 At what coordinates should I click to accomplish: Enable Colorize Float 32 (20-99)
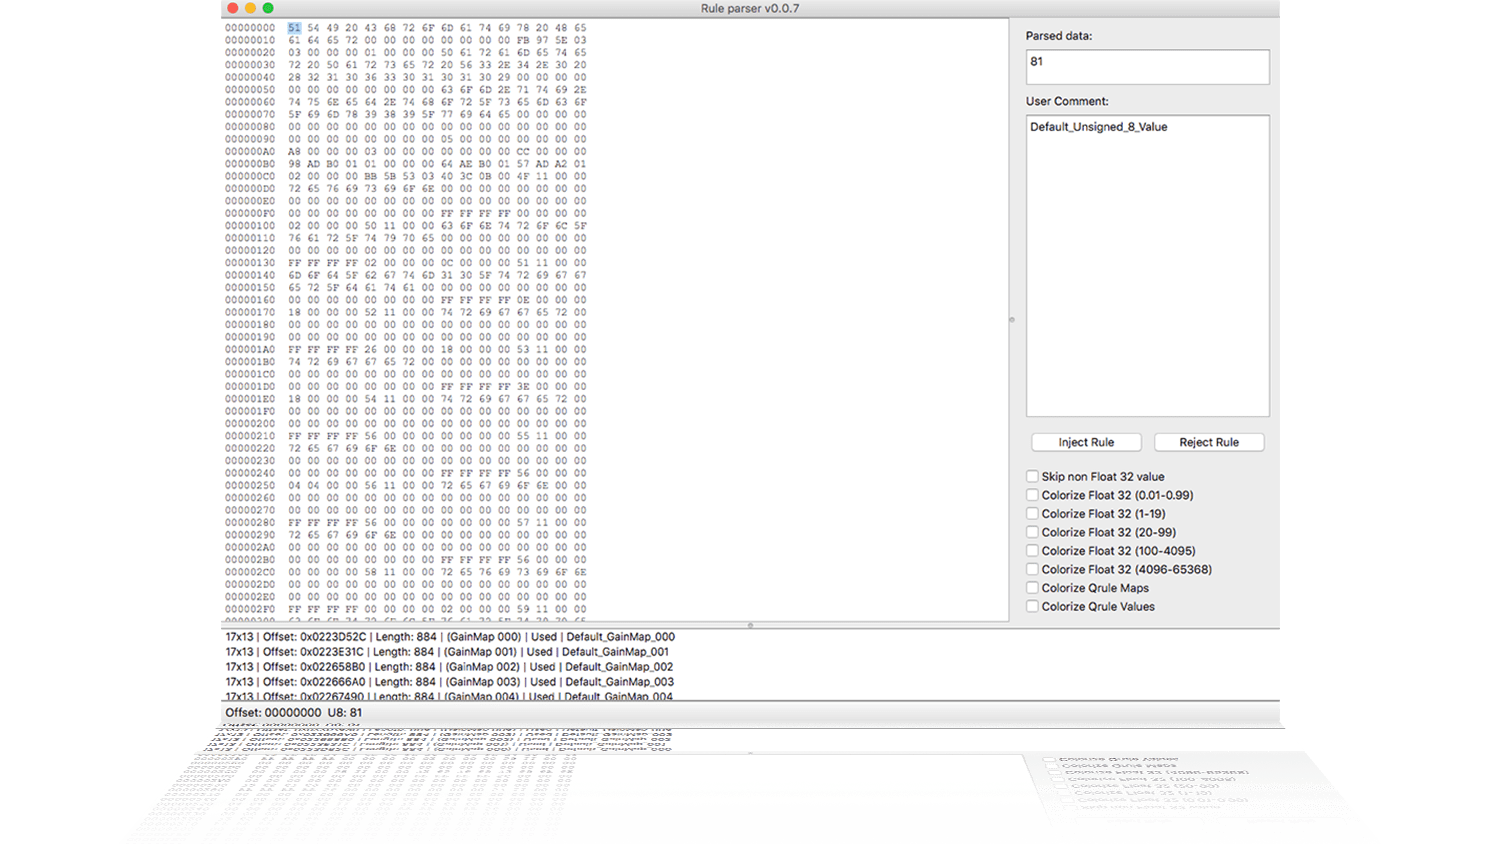[1031, 532]
